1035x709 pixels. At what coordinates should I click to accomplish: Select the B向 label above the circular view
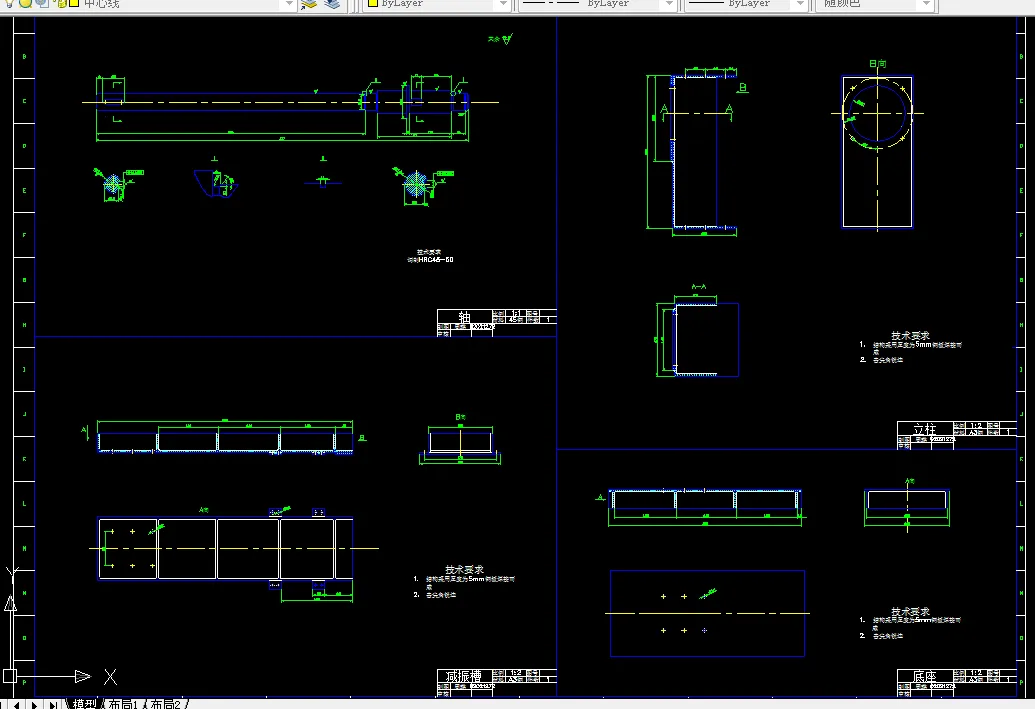(x=877, y=64)
